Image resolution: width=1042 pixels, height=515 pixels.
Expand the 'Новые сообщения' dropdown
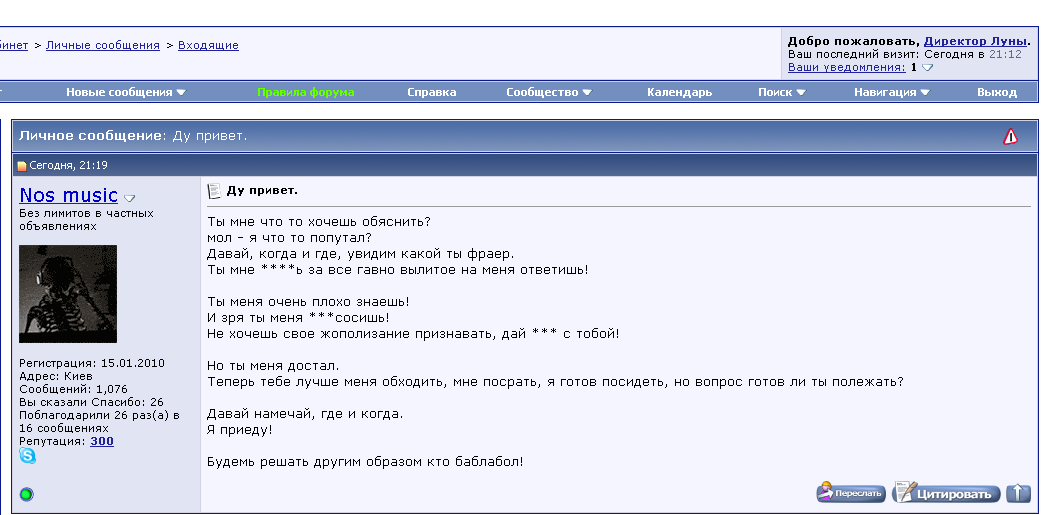126,92
